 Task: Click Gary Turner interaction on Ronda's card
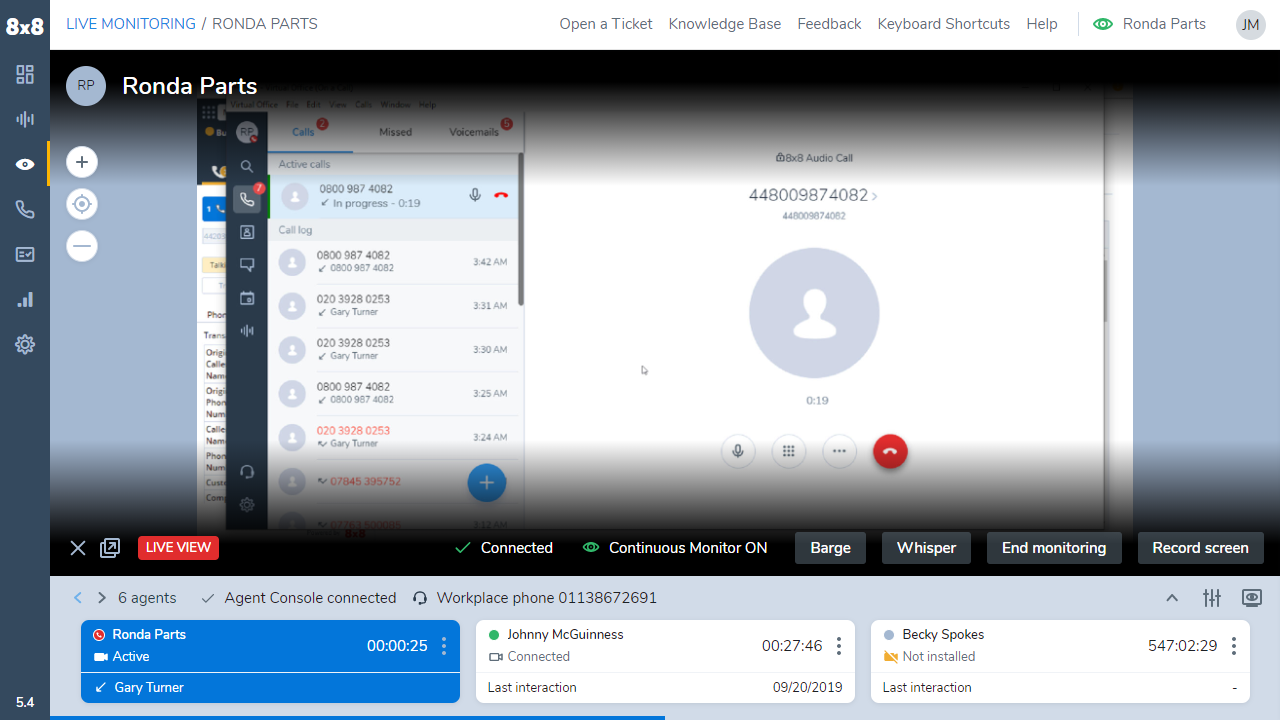coord(149,688)
